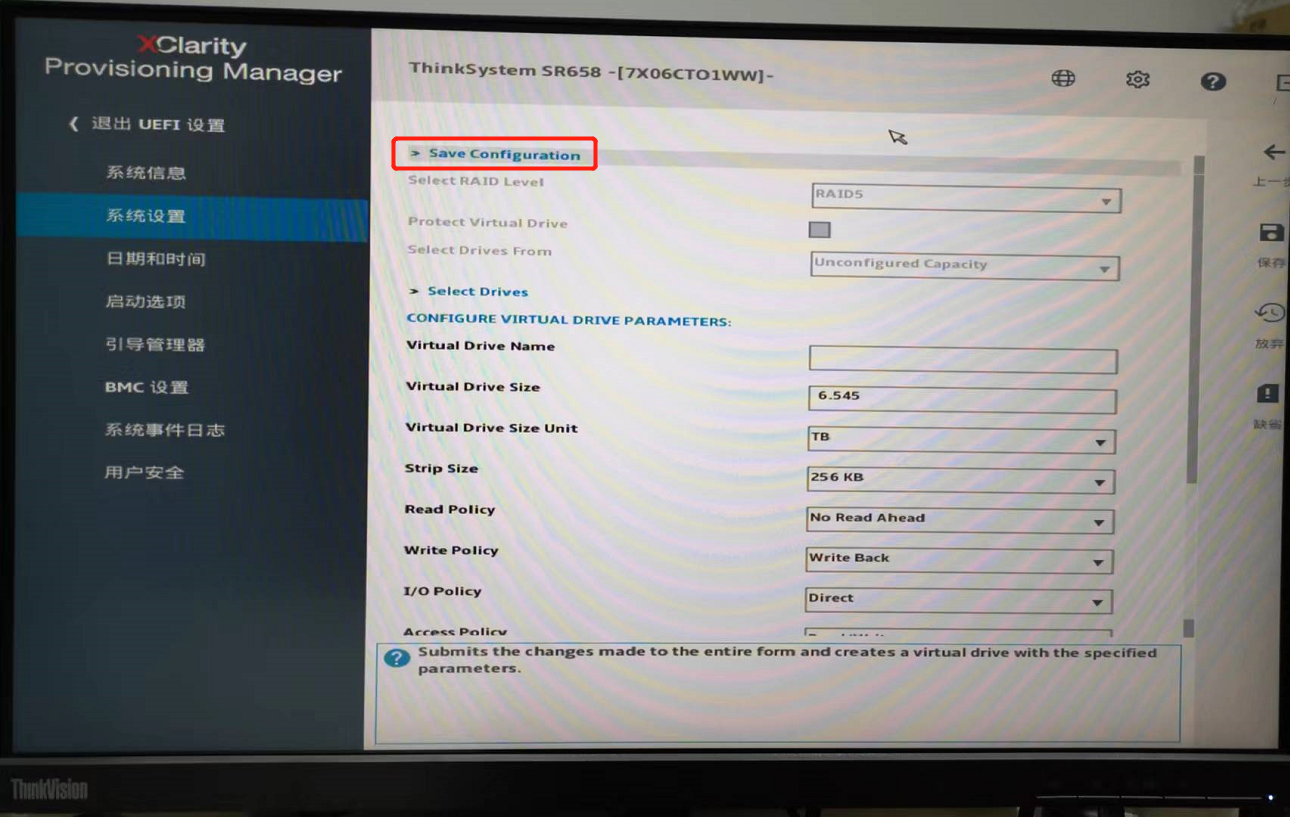Click the CONFIGURE VIRTUAL DRIVE PARAMETERS heading
Screen dimensions: 1290x817
(569, 321)
